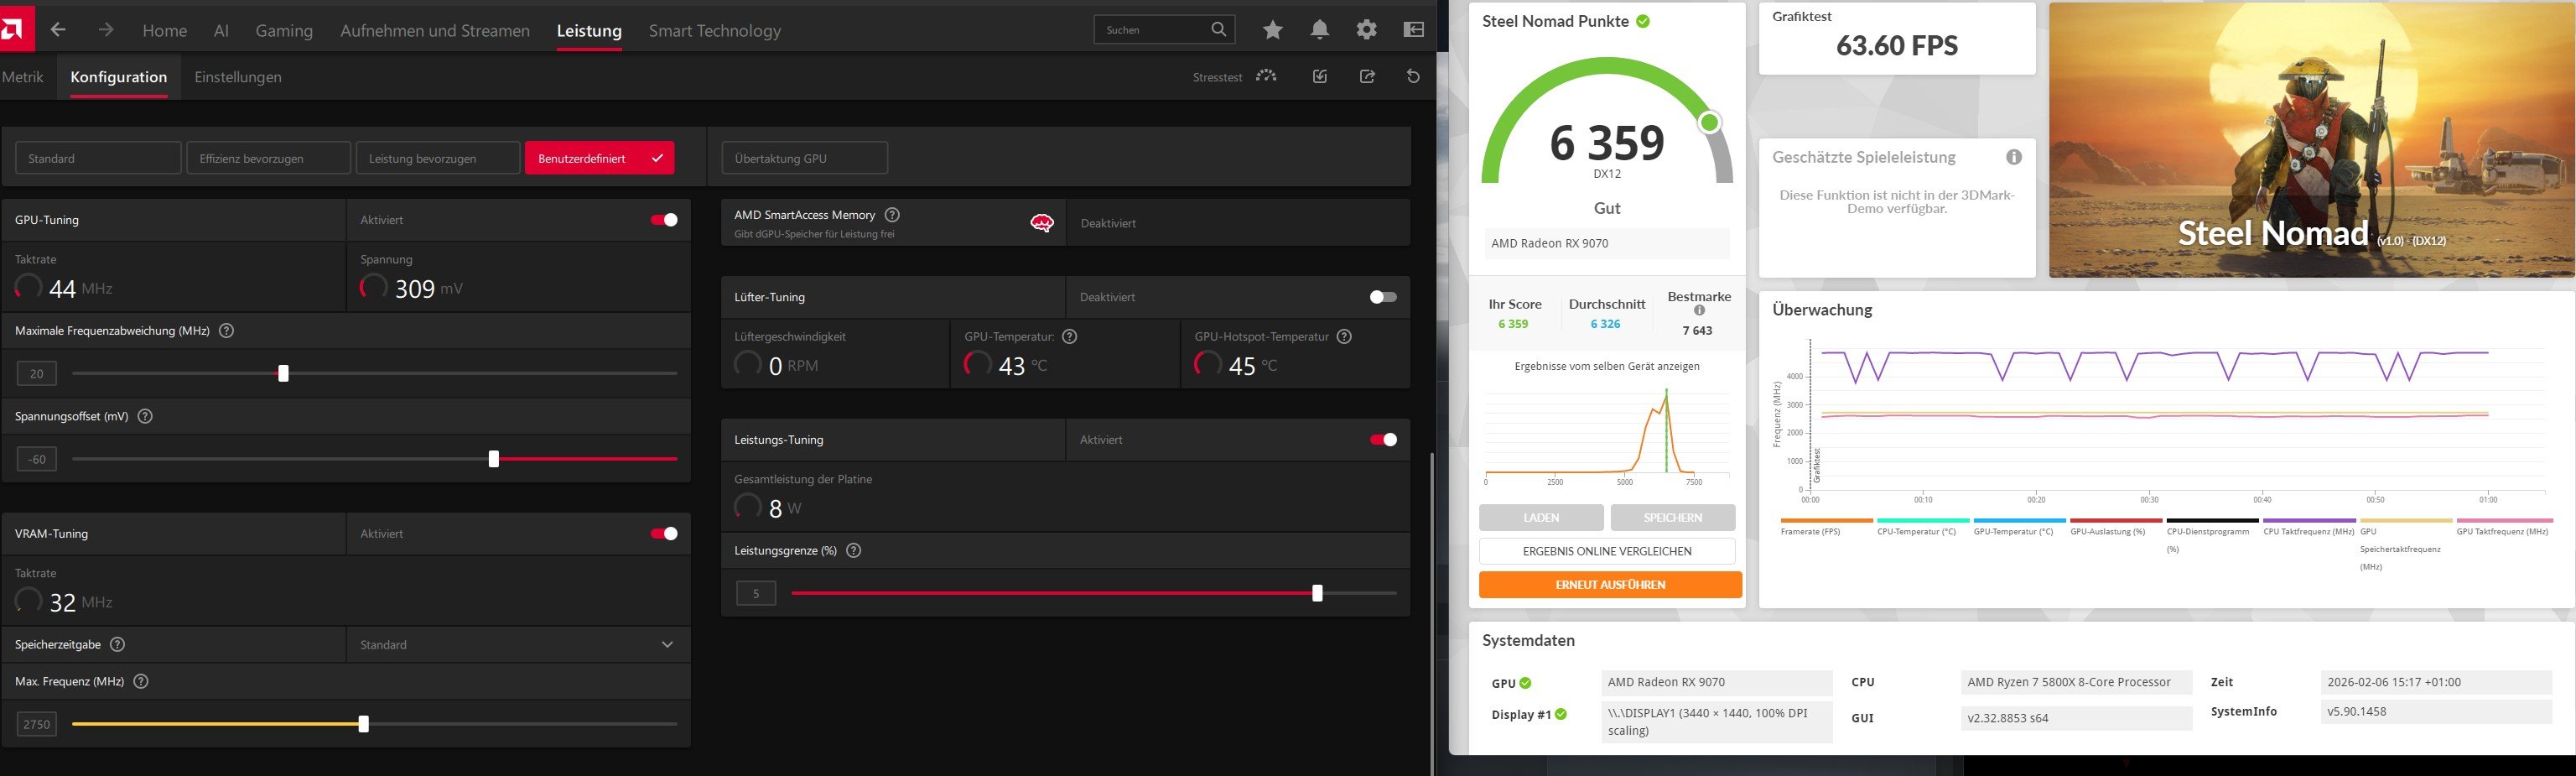Start the Stresstest icon
Image resolution: width=2576 pixels, height=776 pixels.
(1267, 76)
